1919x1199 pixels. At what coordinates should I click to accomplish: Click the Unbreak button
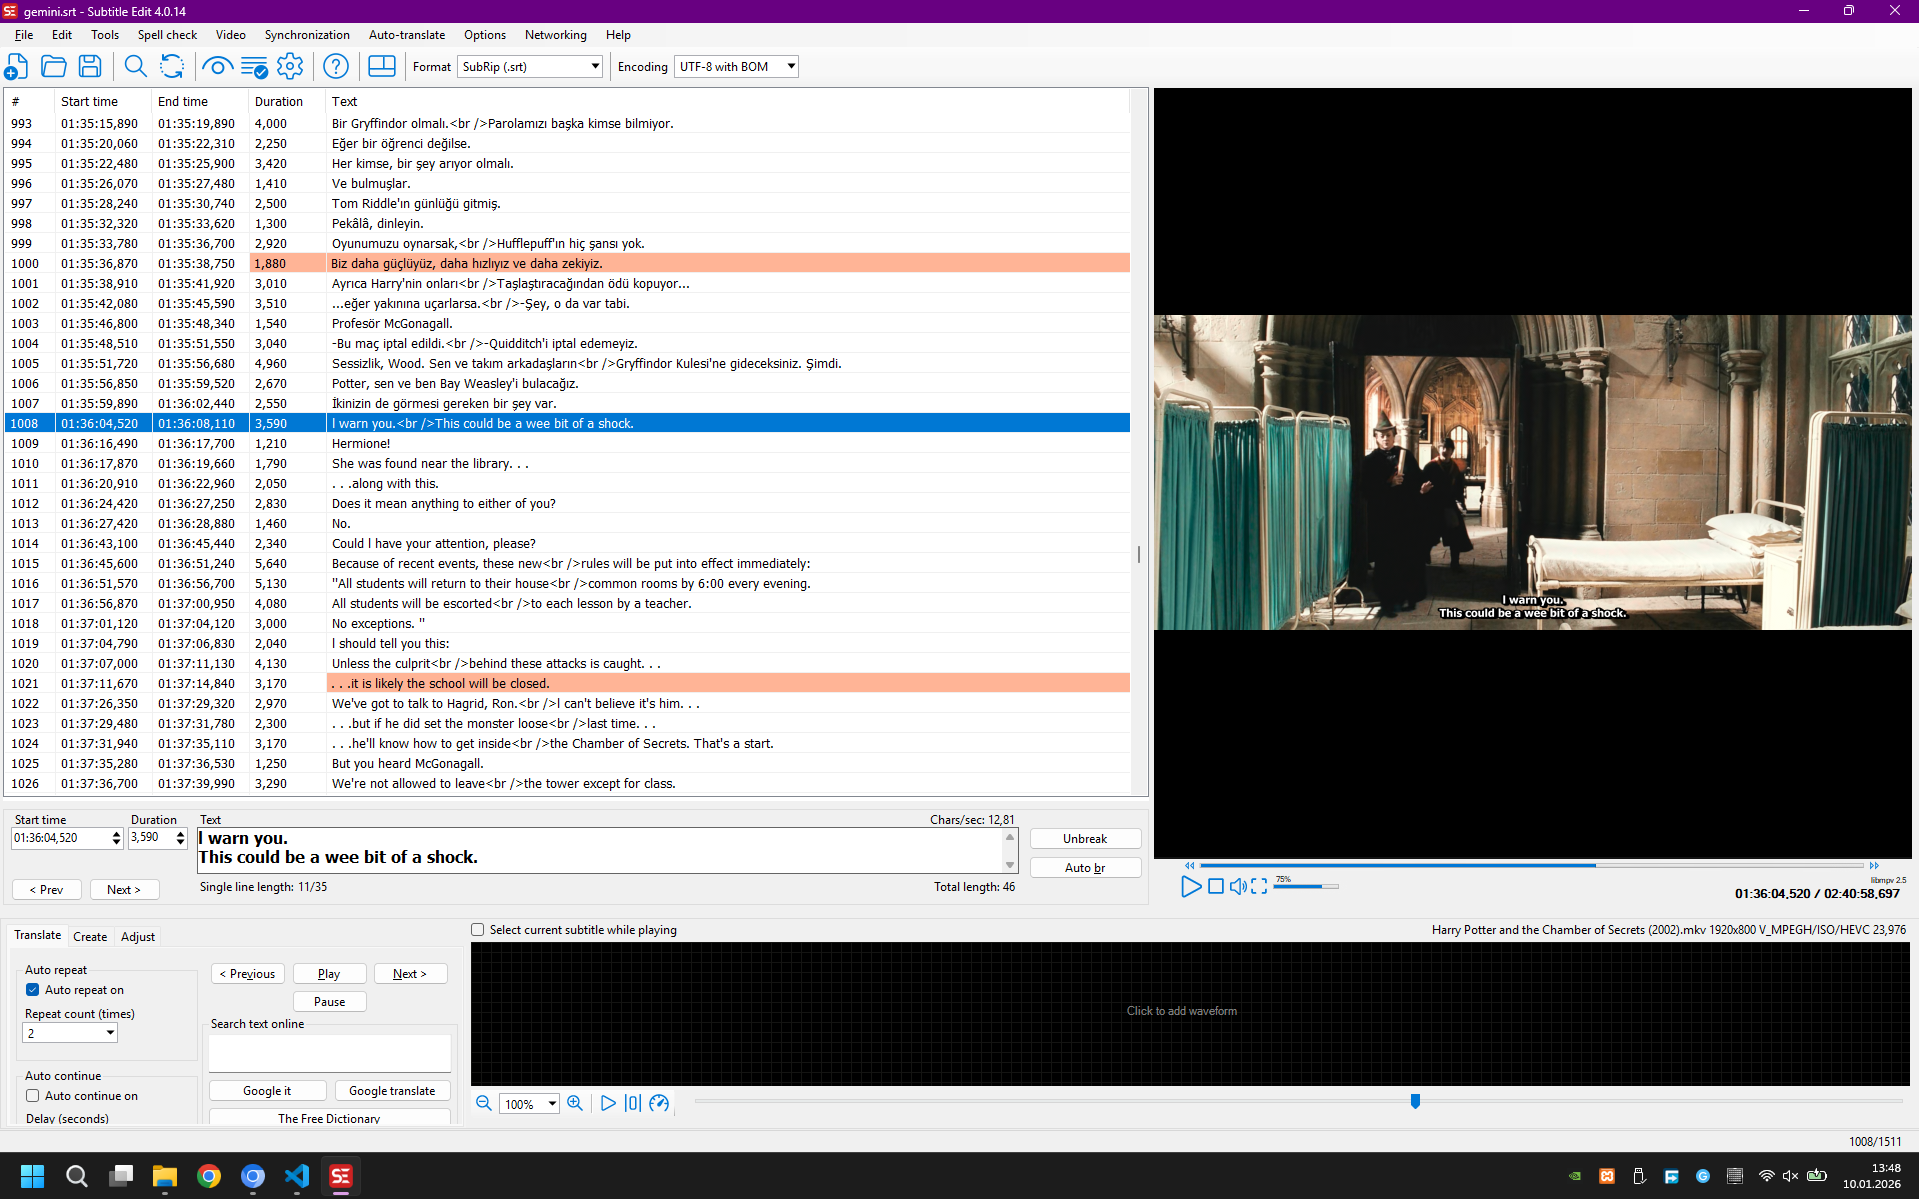point(1085,839)
